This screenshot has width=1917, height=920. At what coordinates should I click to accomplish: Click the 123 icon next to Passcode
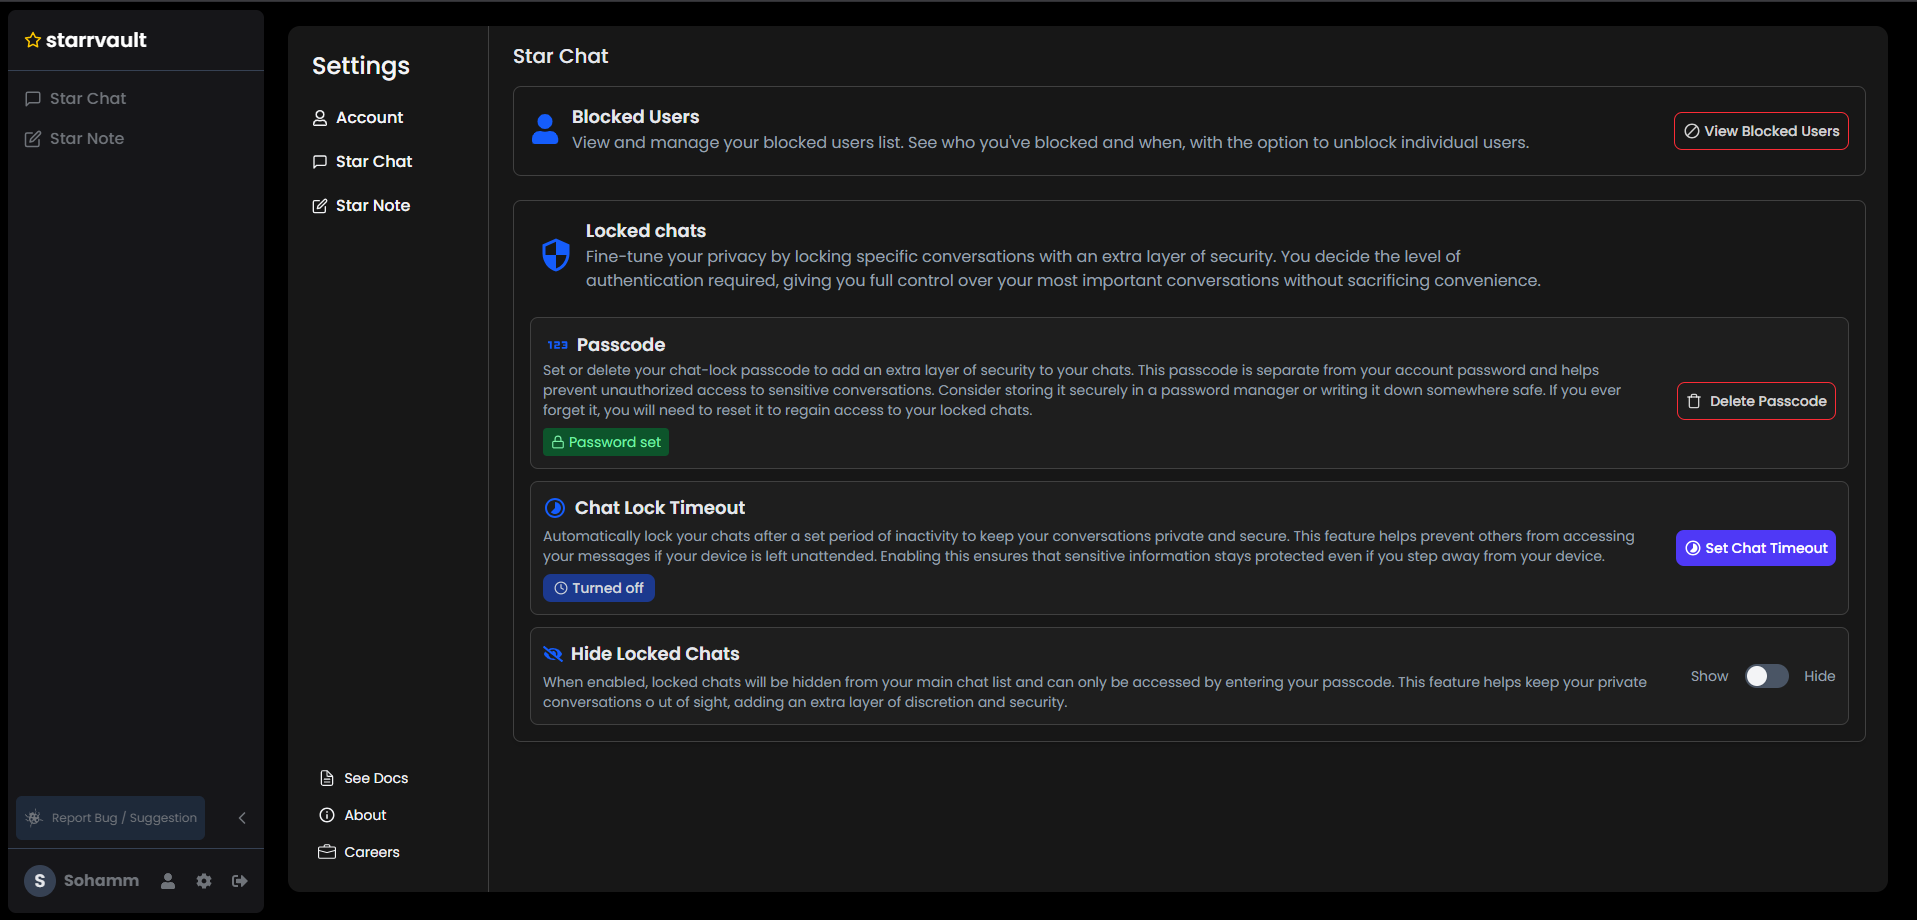pyautogui.click(x=557, y=344)
